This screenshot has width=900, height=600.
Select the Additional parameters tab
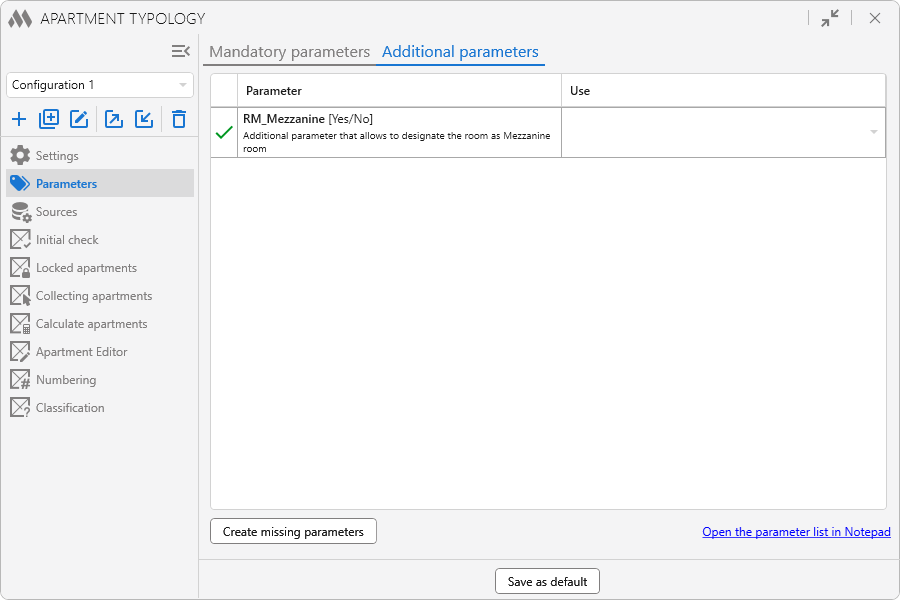460,52
